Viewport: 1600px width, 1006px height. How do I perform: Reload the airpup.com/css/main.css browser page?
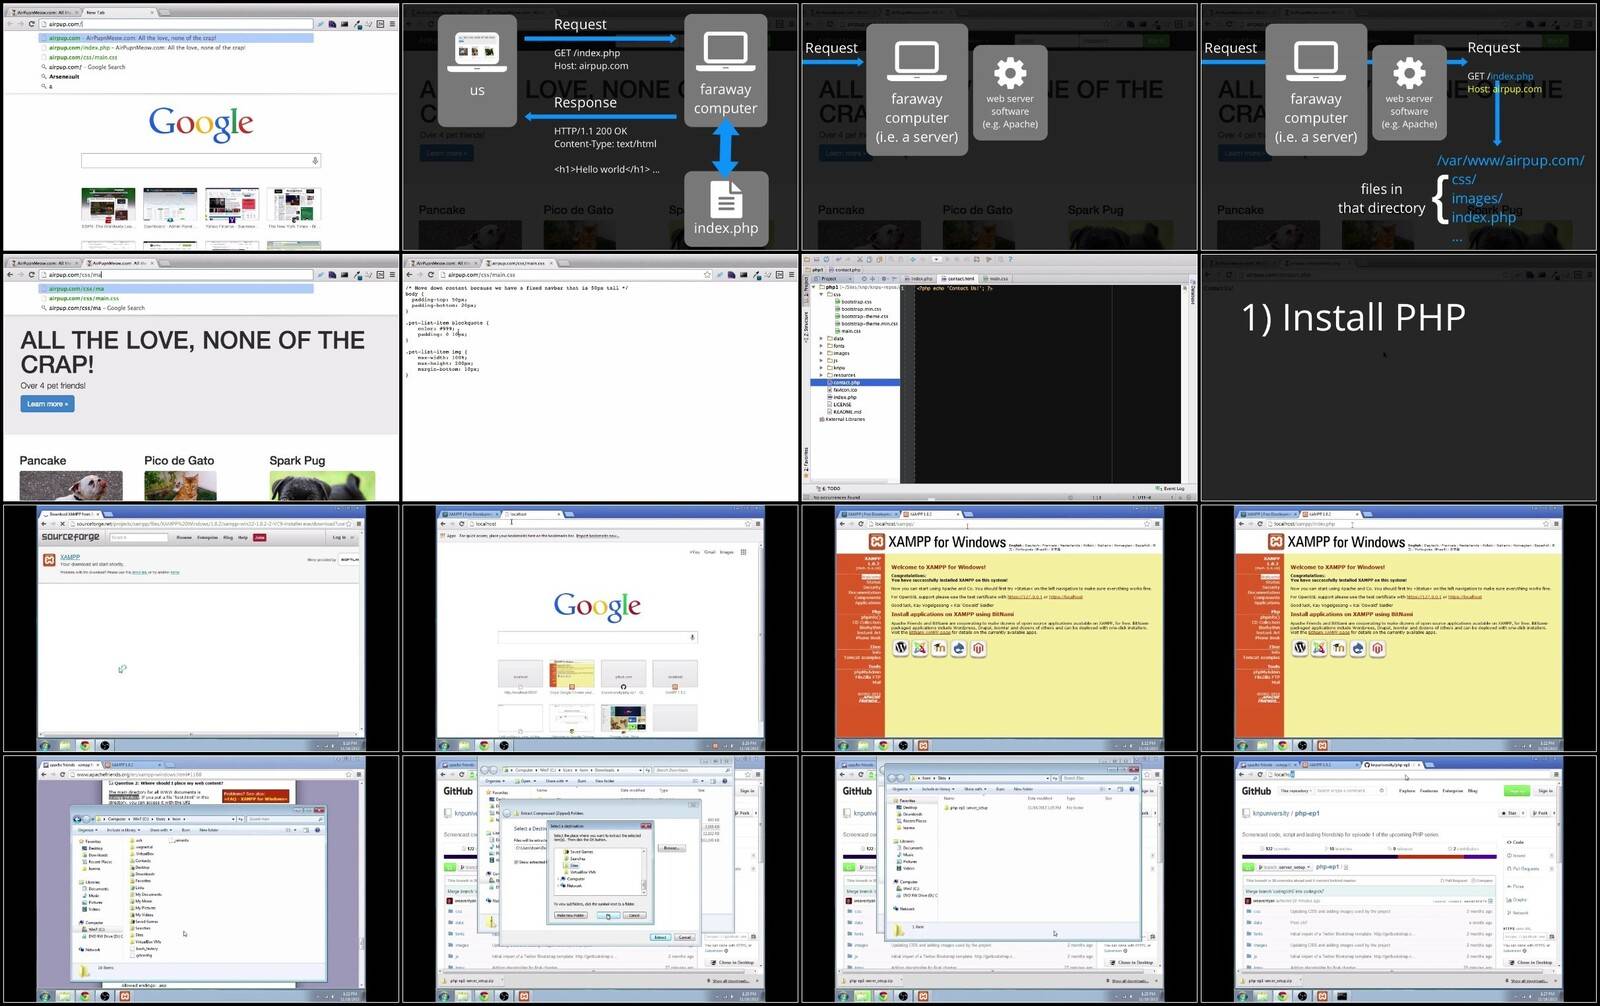click(x=431, y=274)
